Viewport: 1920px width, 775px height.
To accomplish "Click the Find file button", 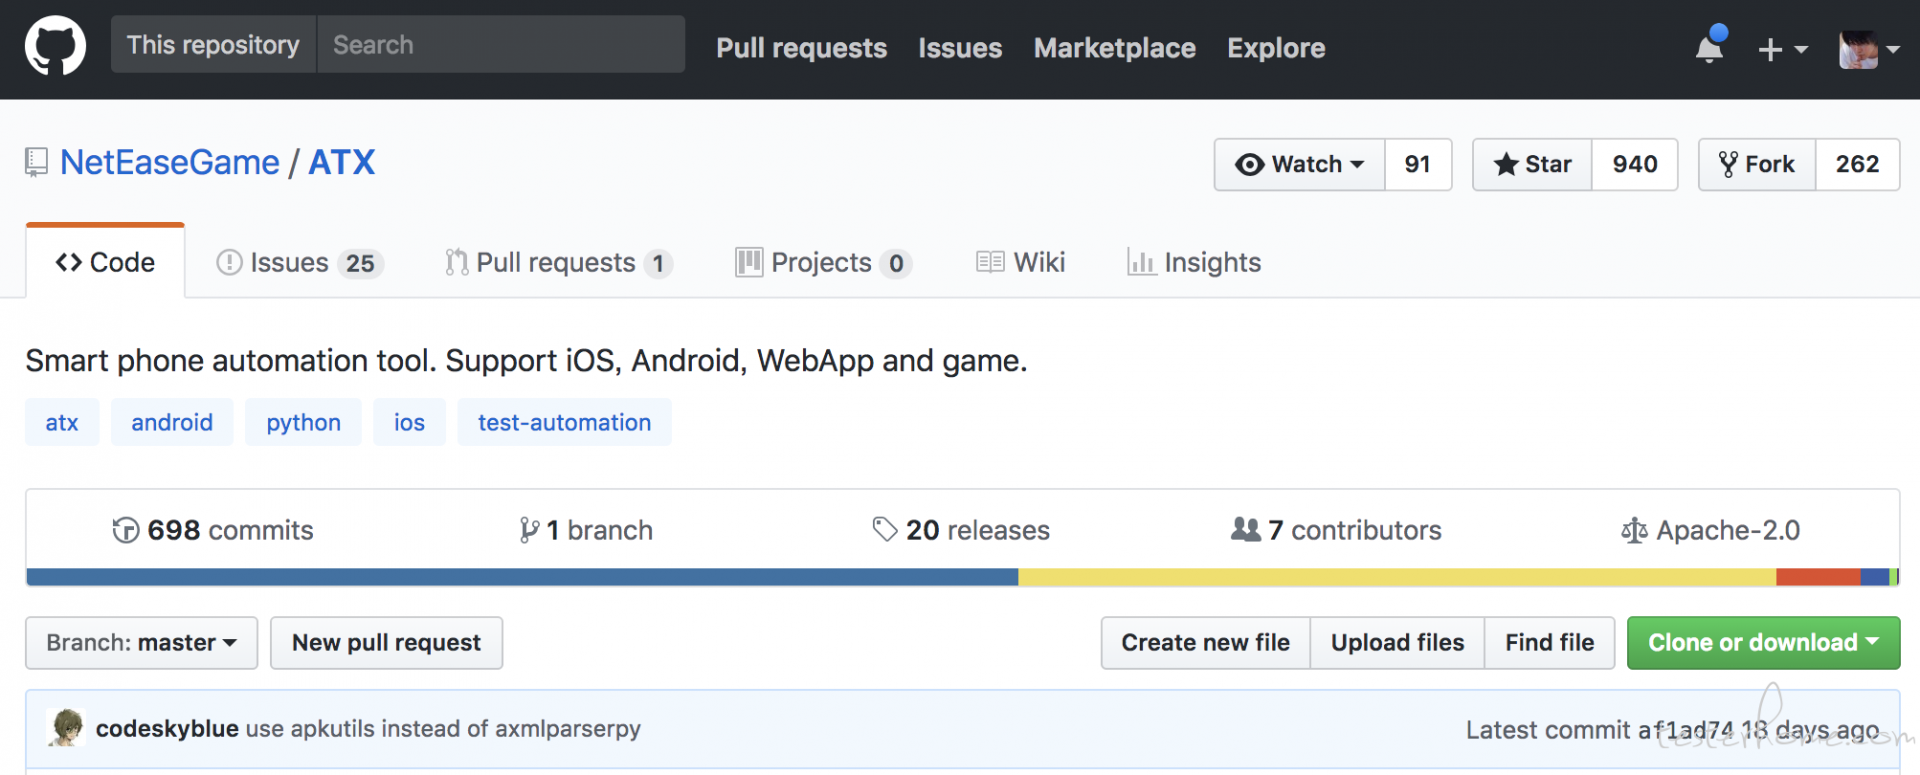I will click(x=1550, y=643).
